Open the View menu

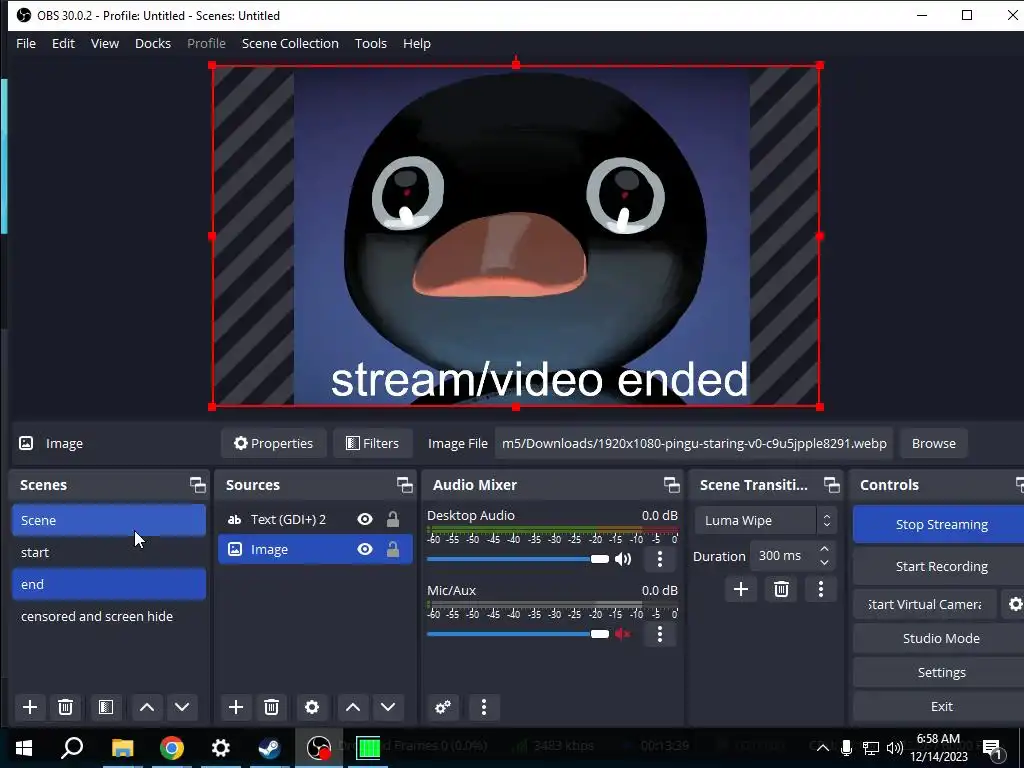tap(104, 43)
